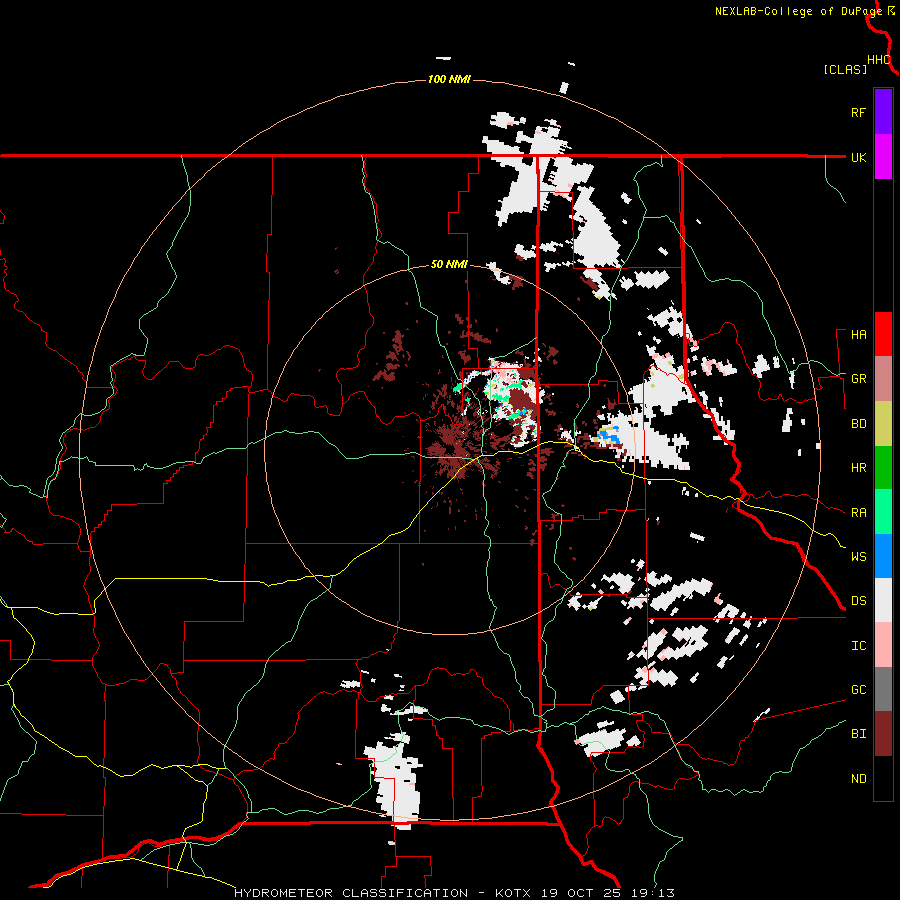Click the NEXLAB-College of DuPage title text
The height and width of the screenshot is (900, 900).
click(x=798, y=11)
